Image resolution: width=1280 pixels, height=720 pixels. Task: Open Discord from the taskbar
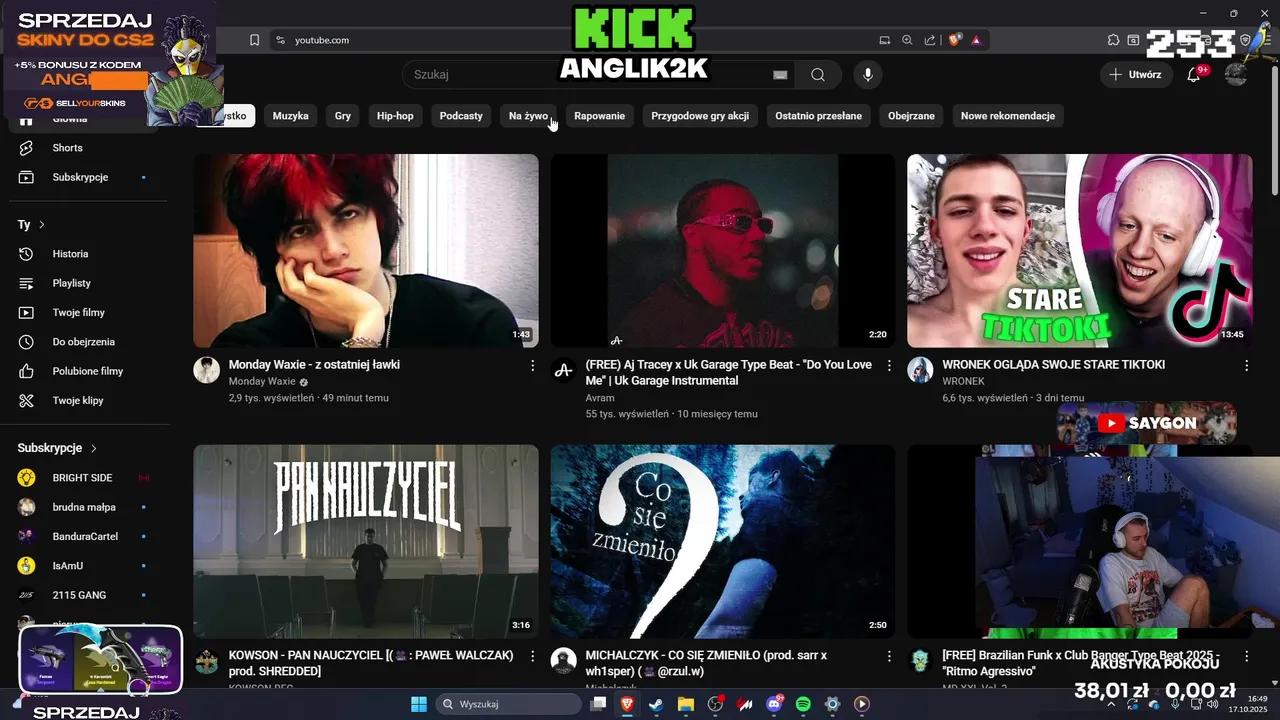[x=774, y=704]
